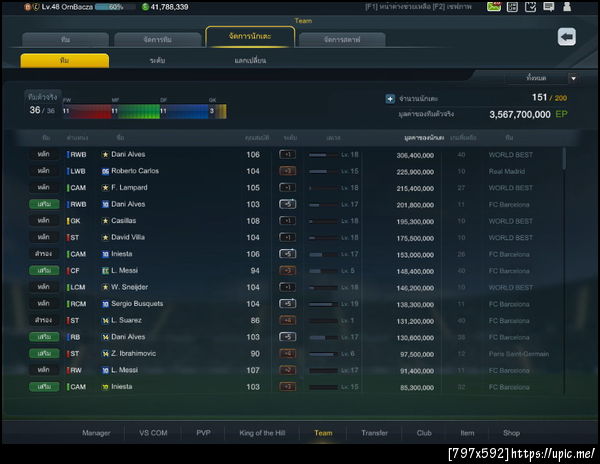Open the checklist tasks icon in top bar

click(x=530, y=7)
